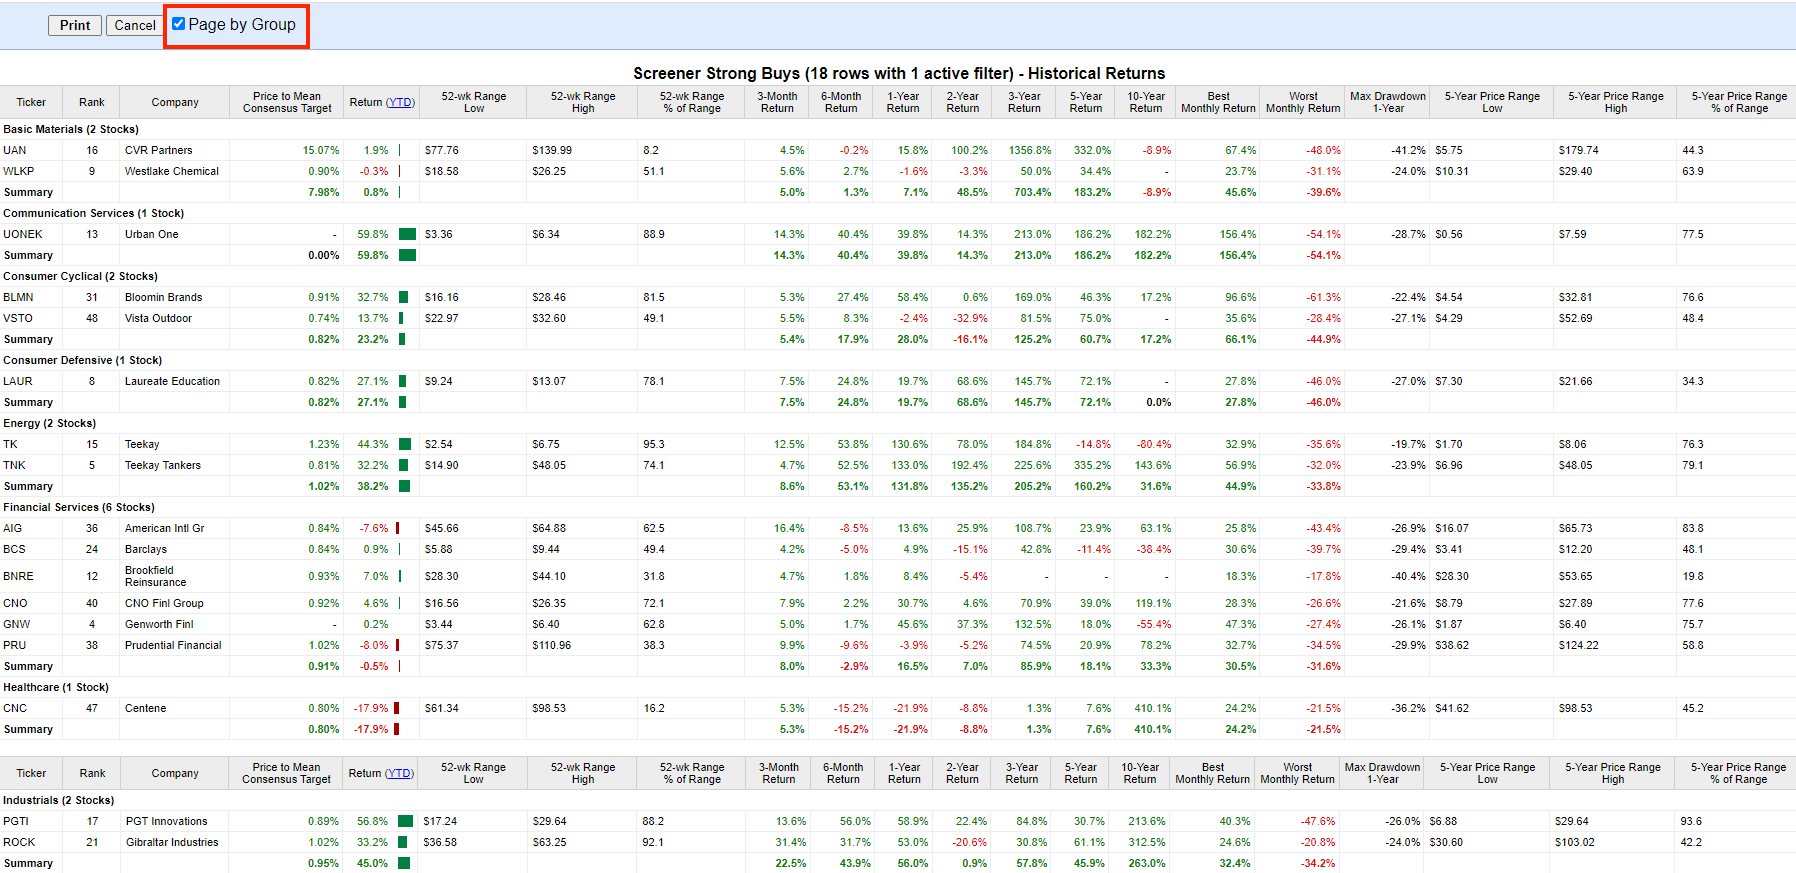Click the Genworth Finl company name
The height and width of the screenshot is (873, 1796).
point(159,624)
